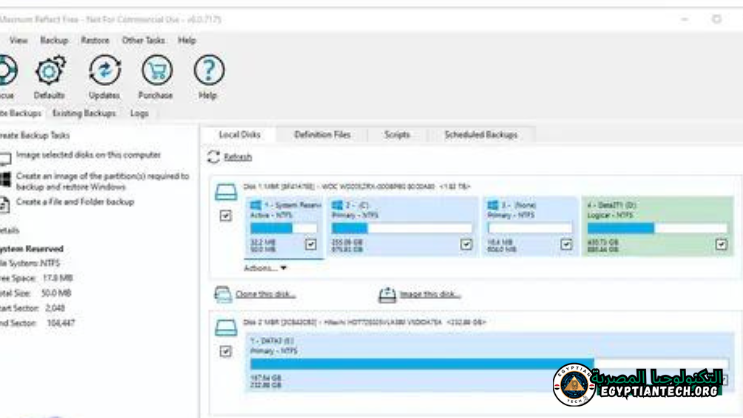Open the Purchase shopping cart icon
Screen dimensions: 743x418
[155, 71]
